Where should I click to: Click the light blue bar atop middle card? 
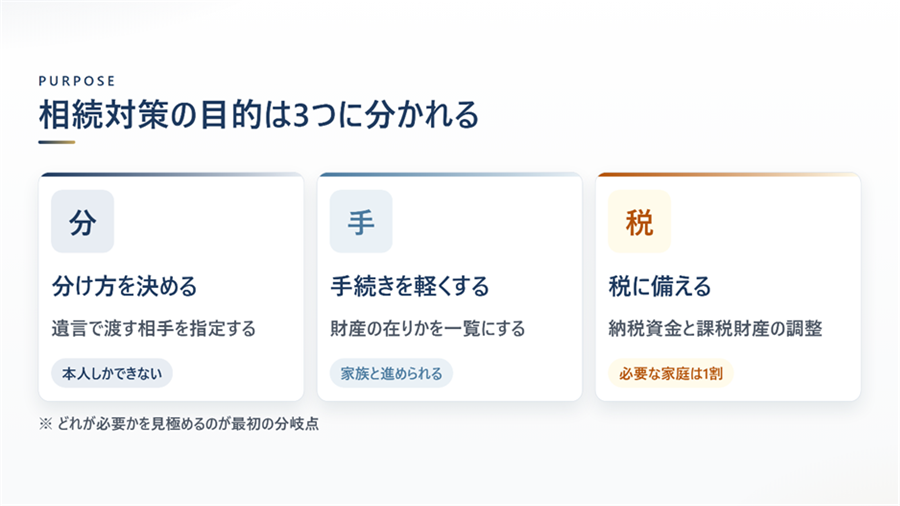point(449,174)
